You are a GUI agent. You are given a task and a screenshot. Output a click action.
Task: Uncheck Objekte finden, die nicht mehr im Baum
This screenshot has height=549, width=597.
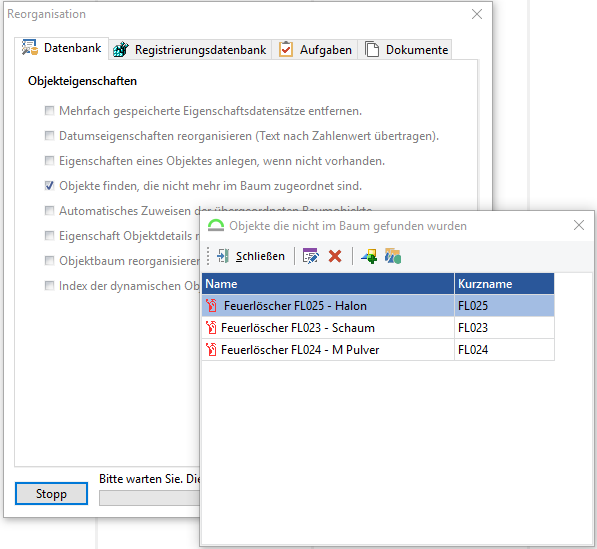point(49,186)
